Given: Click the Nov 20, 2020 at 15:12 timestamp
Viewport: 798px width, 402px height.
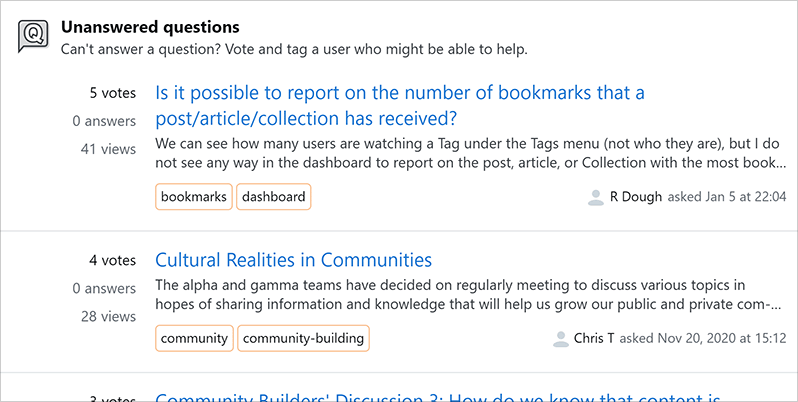Looking at the screenshot, I should (710, 339).
